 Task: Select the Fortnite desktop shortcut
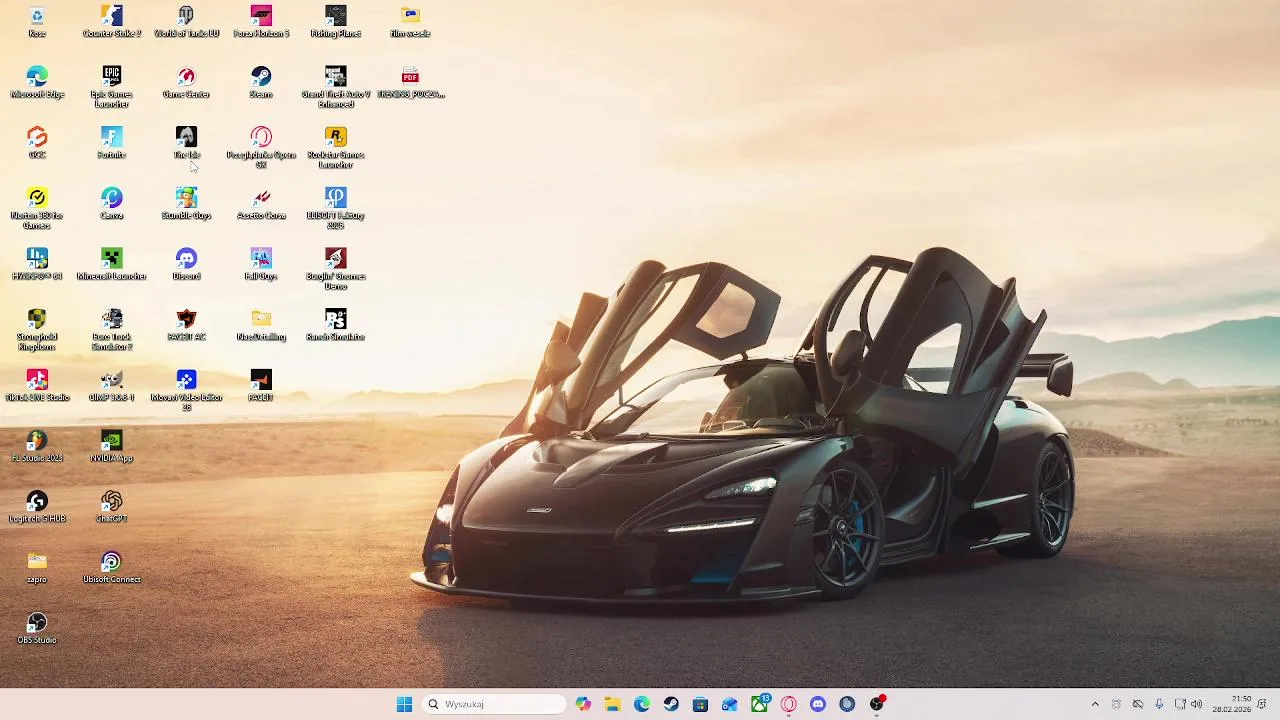click(x=112, y=143)
